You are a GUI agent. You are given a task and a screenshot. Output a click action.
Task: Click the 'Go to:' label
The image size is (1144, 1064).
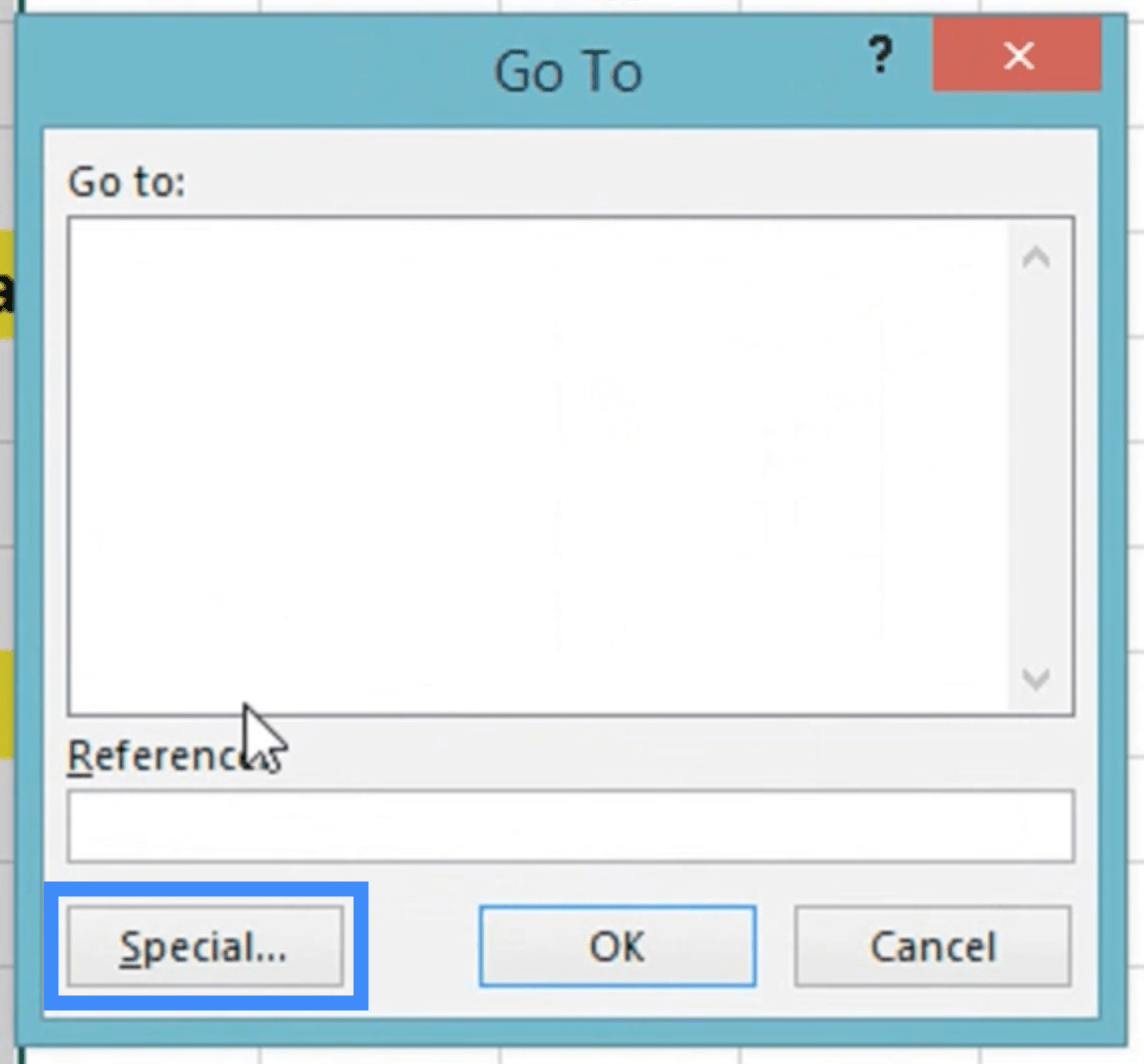126,182
